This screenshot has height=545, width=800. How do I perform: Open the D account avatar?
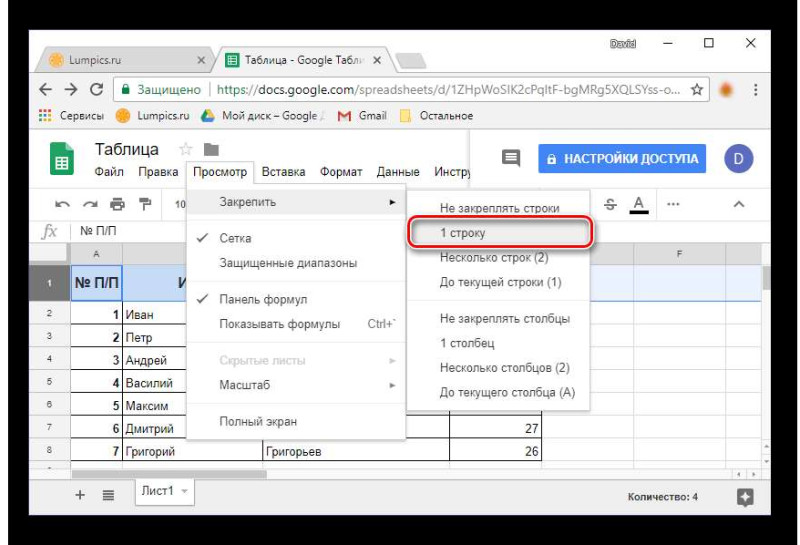coord(738,159)
